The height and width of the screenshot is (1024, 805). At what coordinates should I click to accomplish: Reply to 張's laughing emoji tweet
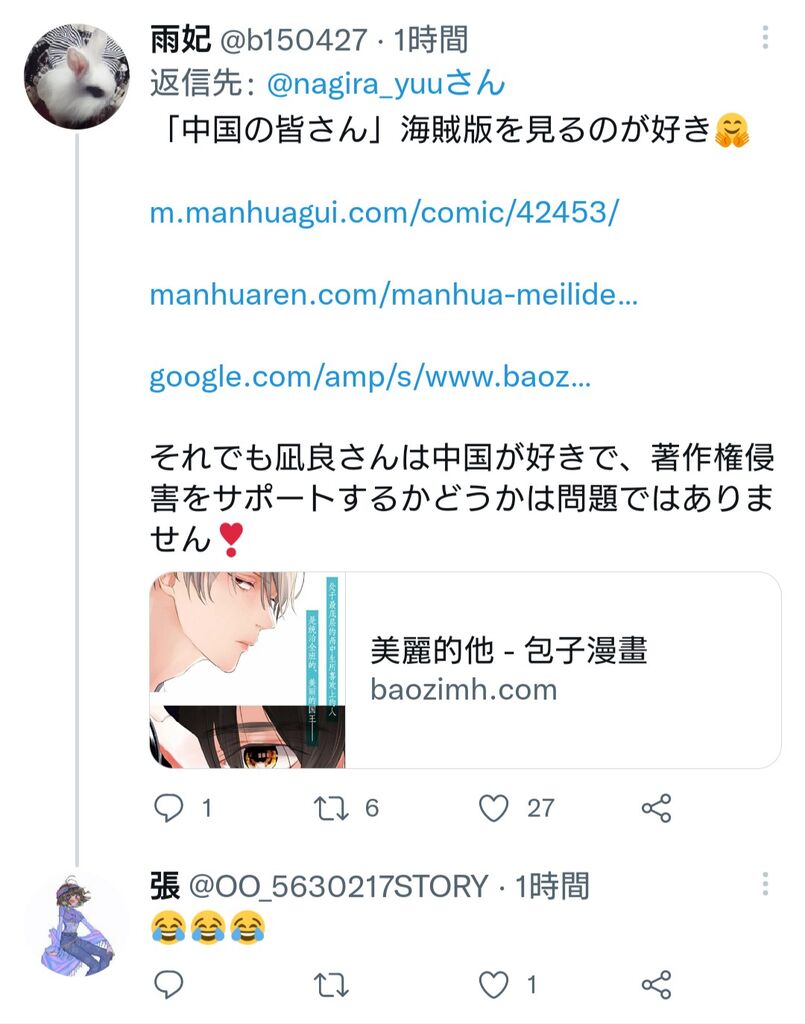168,984
